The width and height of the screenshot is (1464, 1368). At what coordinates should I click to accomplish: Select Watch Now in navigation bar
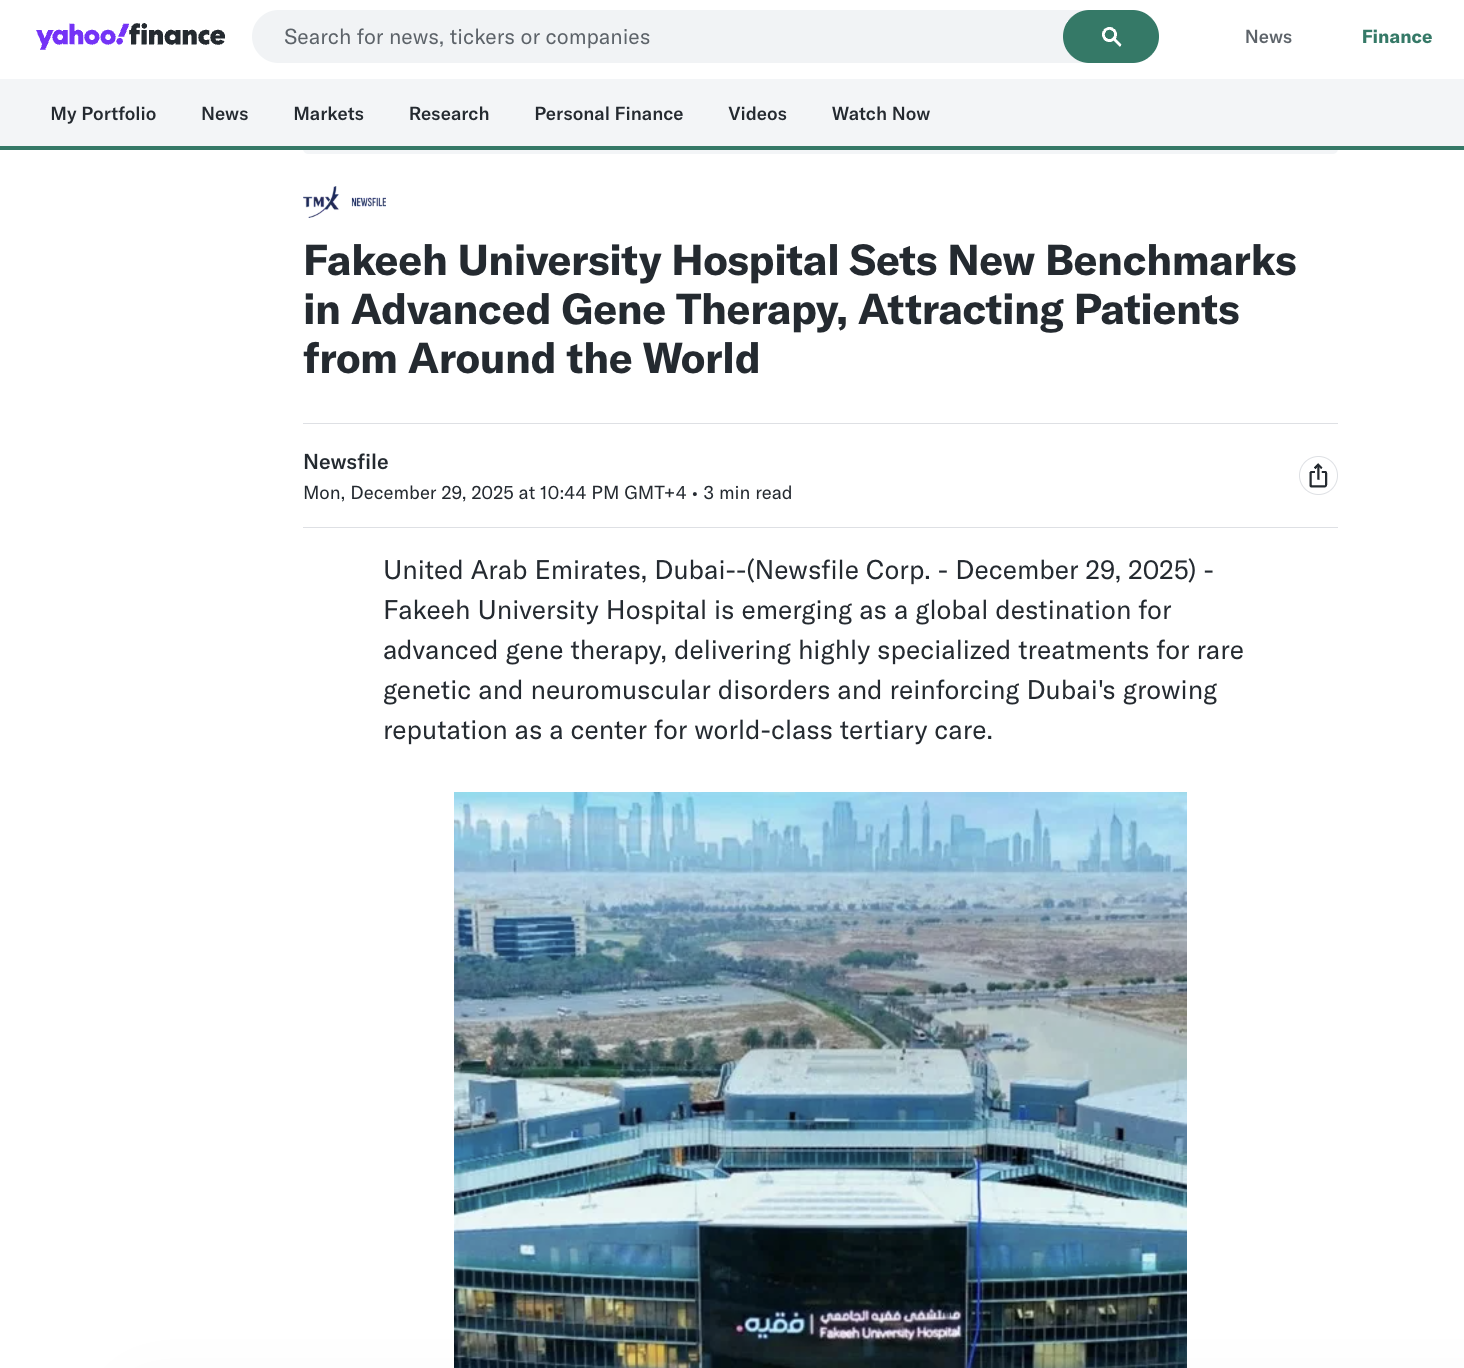tap(881, 114)
